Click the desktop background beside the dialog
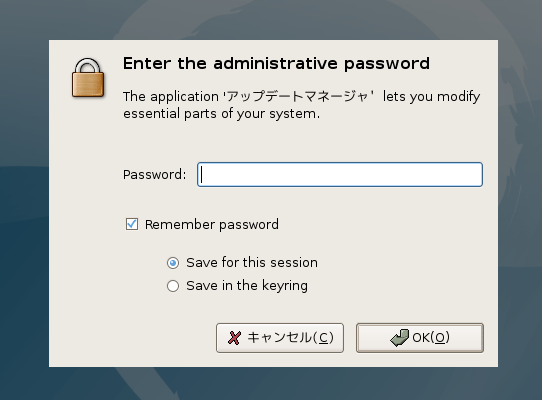 tap(24, 207)
